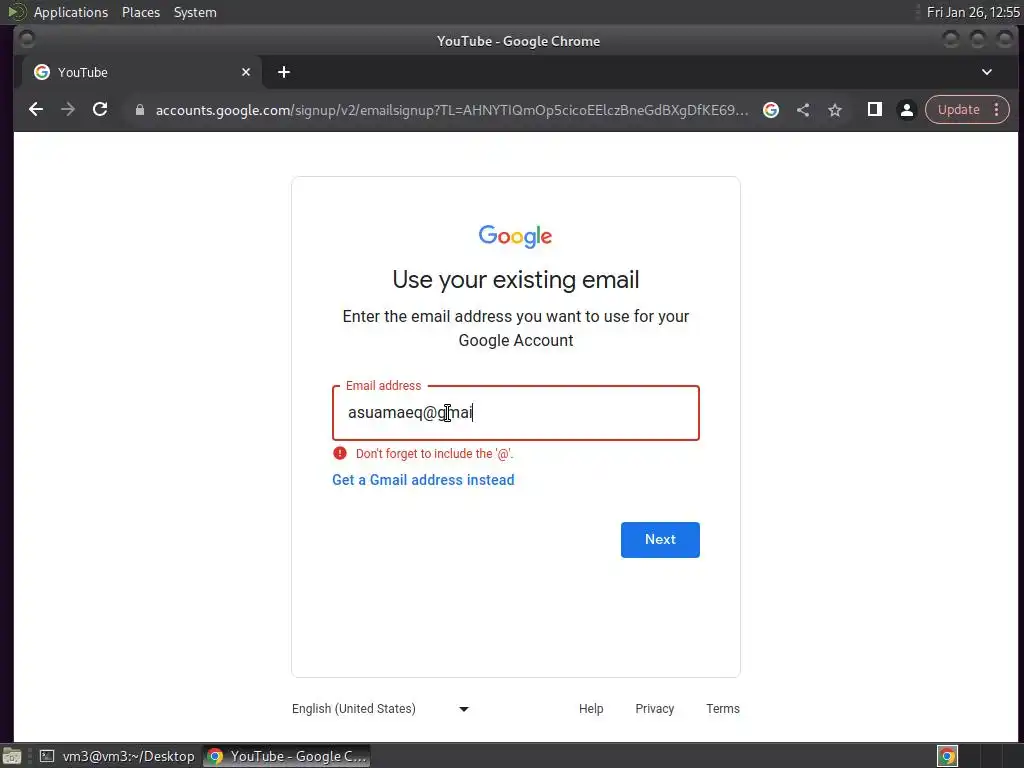
Task: Click the forward navigation arrow
Action: click(x=68, y=110)
